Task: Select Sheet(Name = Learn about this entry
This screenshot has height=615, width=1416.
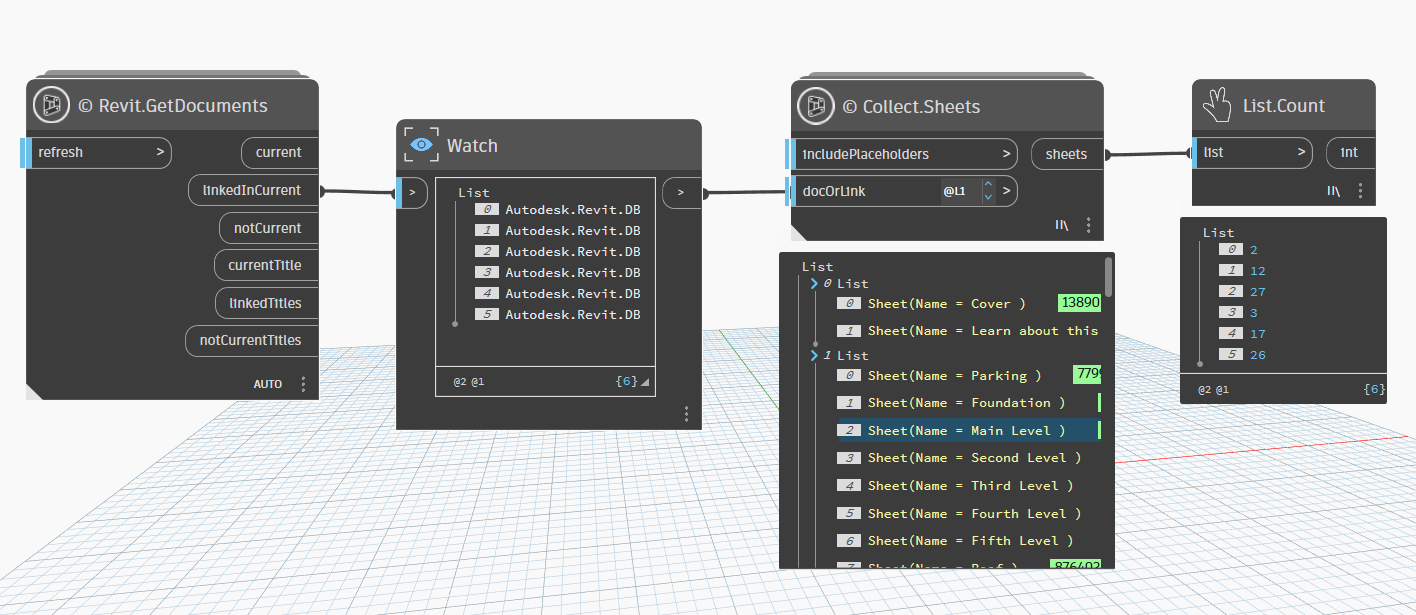Action: tap(983, 330)
